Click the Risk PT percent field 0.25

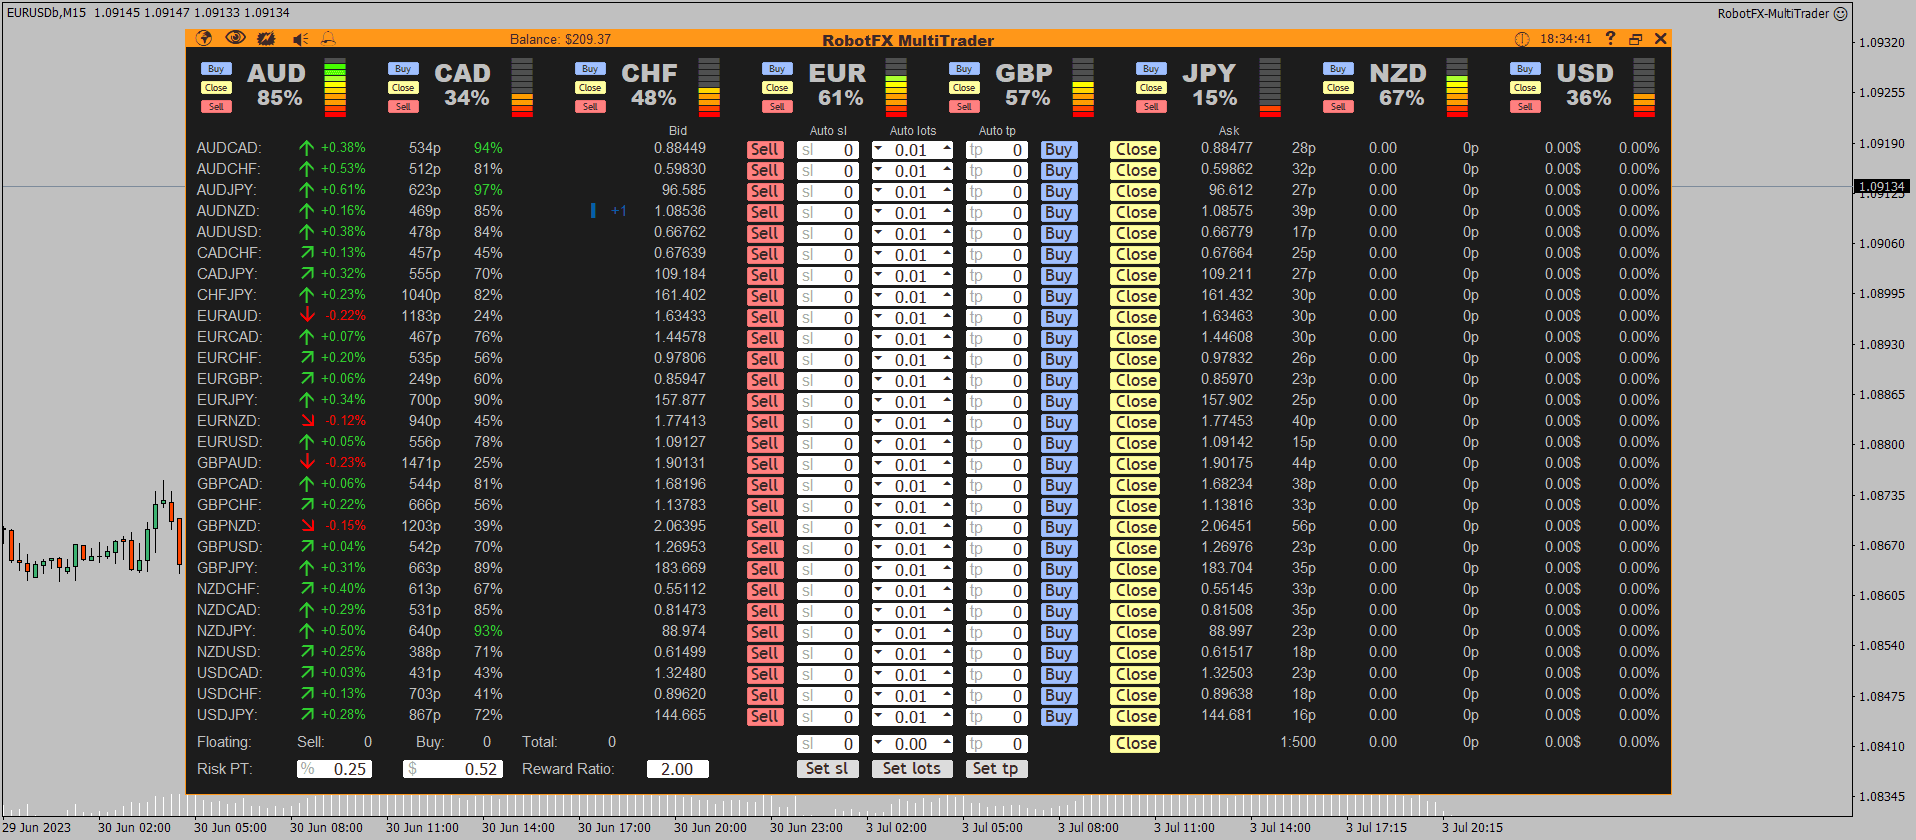[335, 769]
